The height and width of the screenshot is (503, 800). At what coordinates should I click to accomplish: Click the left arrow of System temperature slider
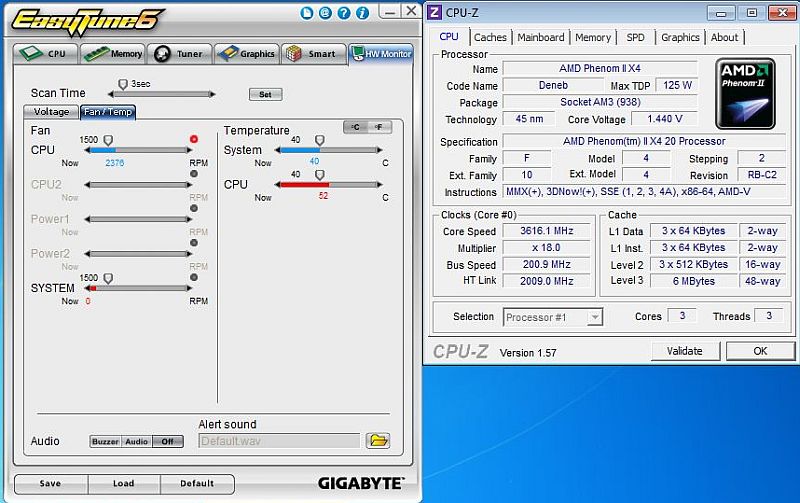277,150
